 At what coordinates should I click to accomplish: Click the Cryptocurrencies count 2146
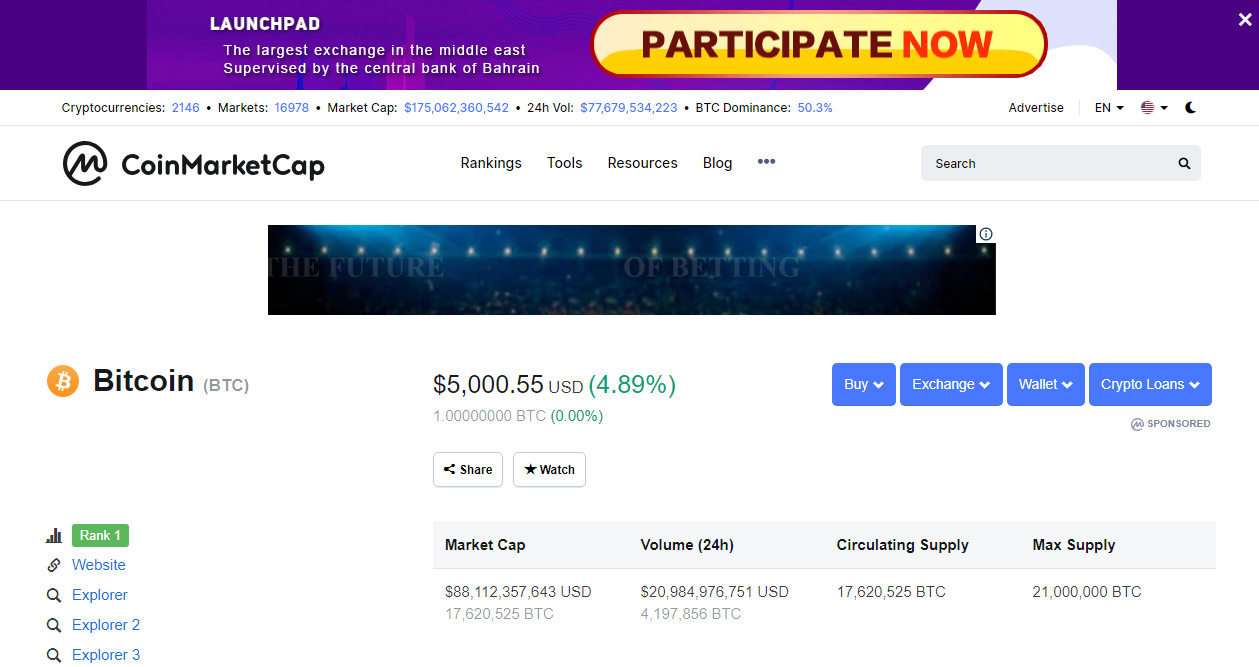pyautogui.click(x=186, y=108)
